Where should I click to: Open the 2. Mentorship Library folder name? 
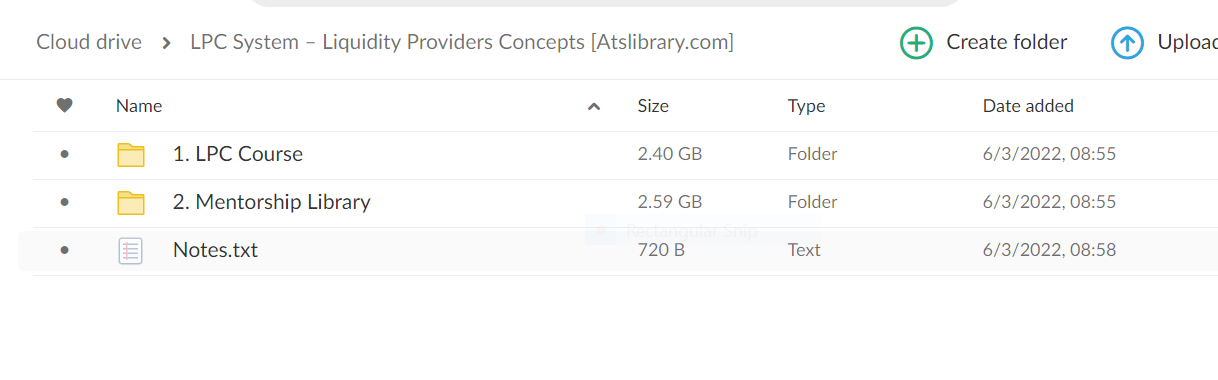click(x=272, y=202)
